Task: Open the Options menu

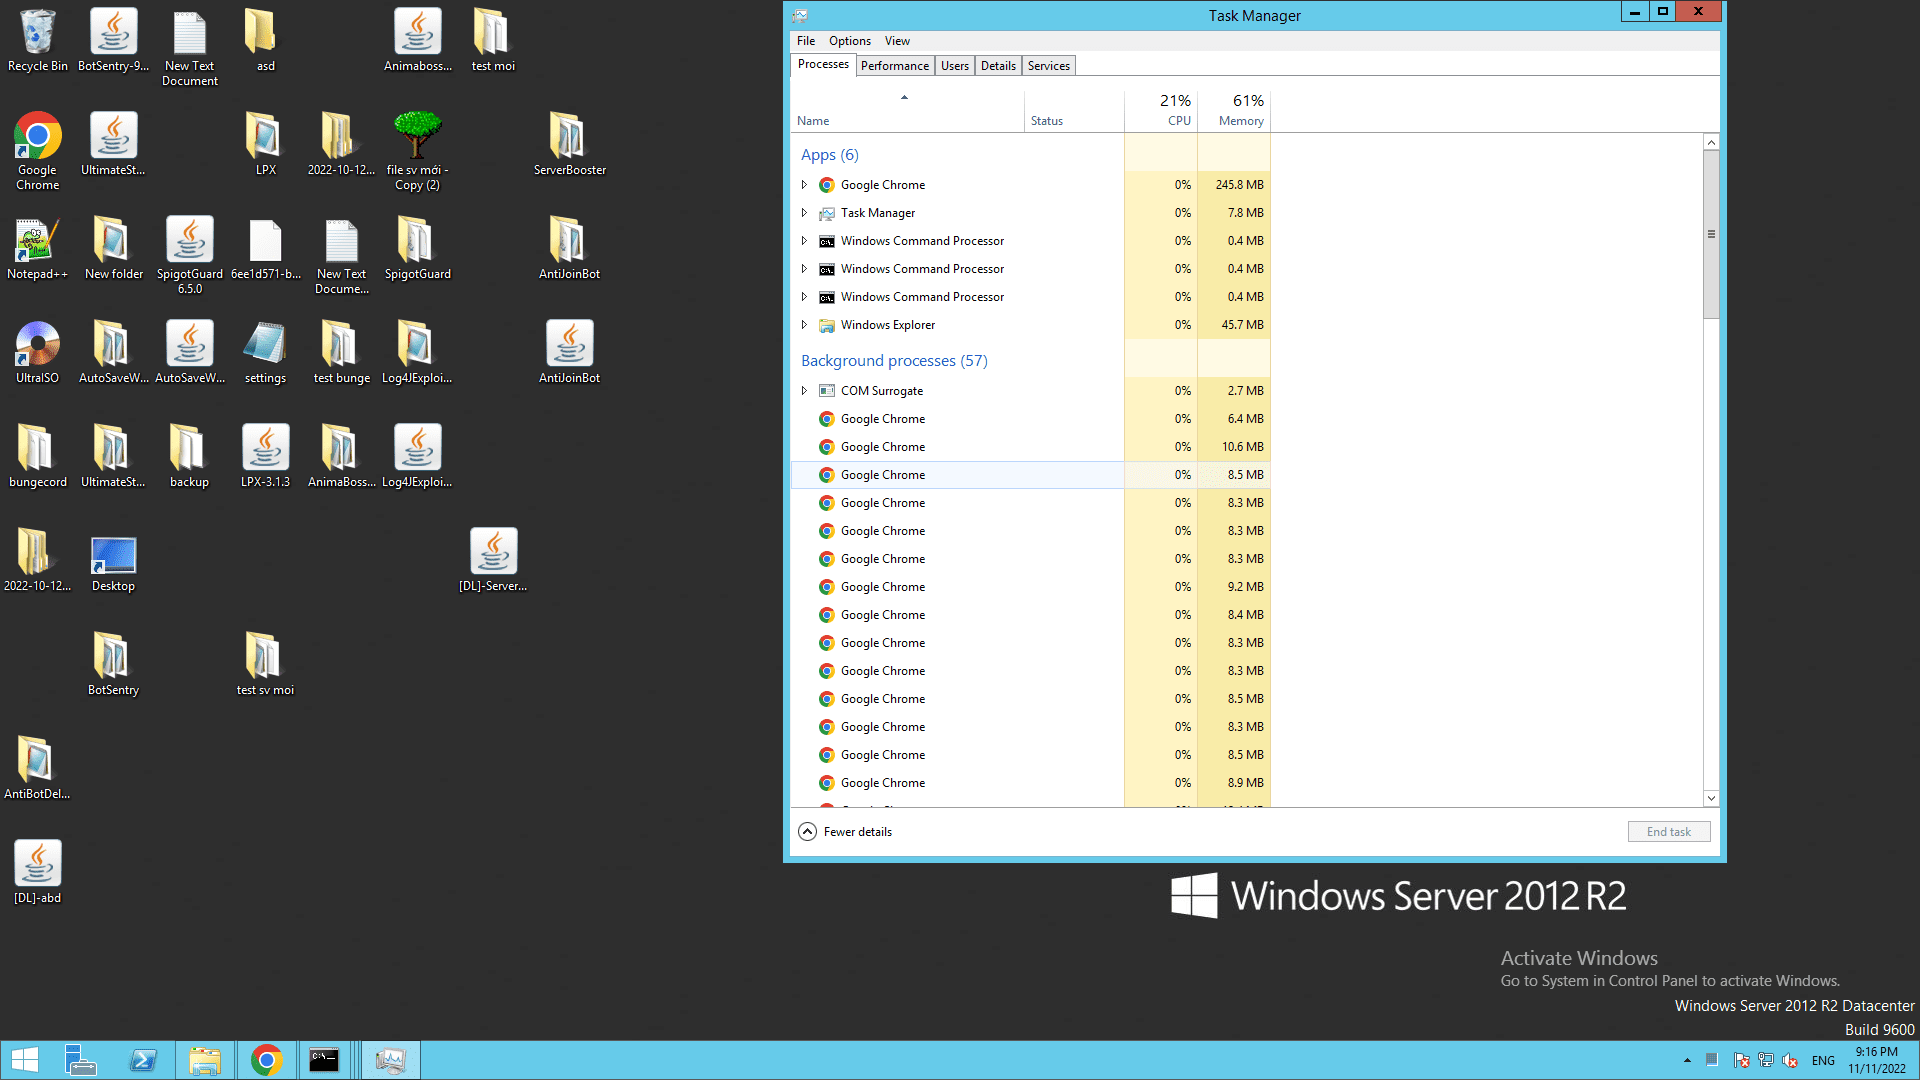Action: tap(849, 41)
